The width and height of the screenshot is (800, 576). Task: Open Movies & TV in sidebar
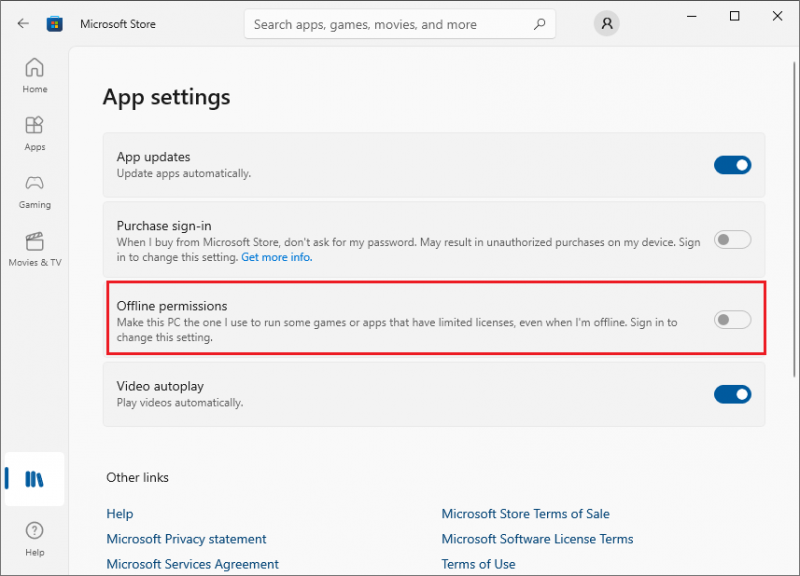tap(35, 249)
